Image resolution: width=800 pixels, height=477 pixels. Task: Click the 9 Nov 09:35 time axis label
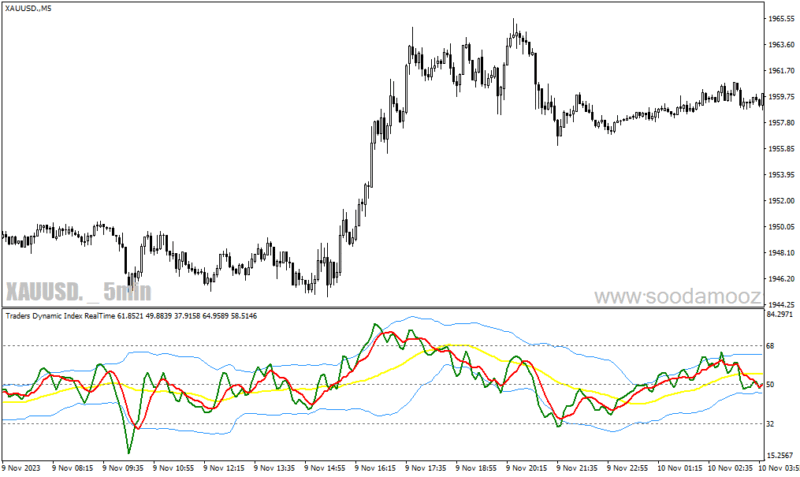point(123,467)
